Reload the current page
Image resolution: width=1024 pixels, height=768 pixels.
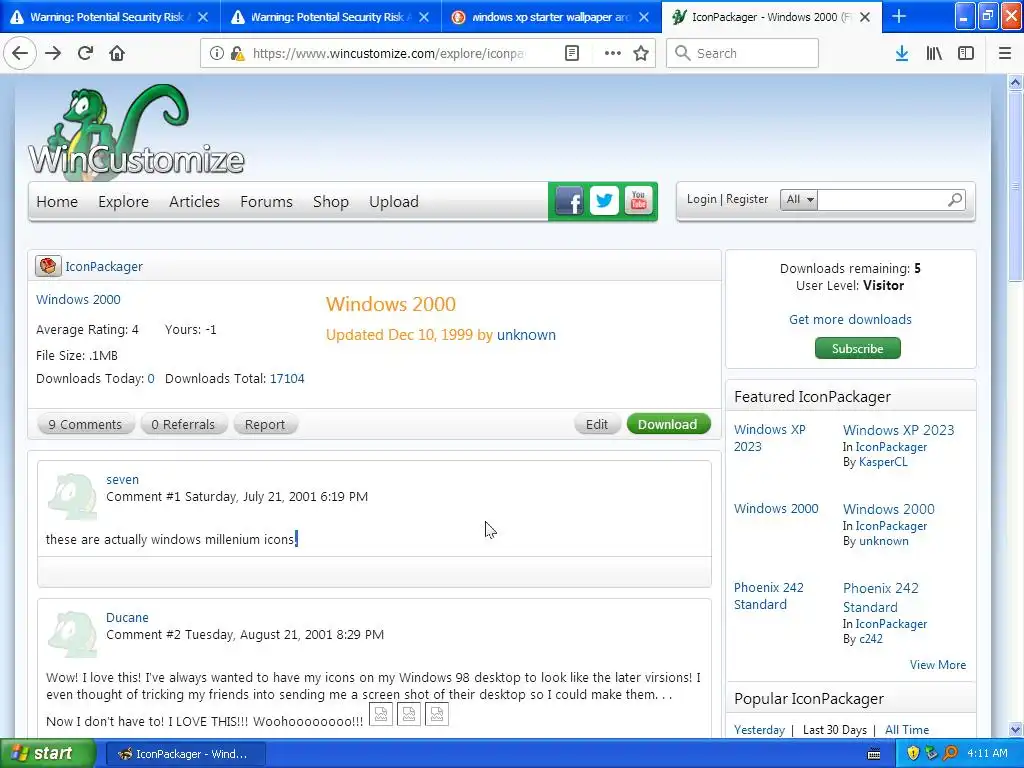[x=85, y=53]
